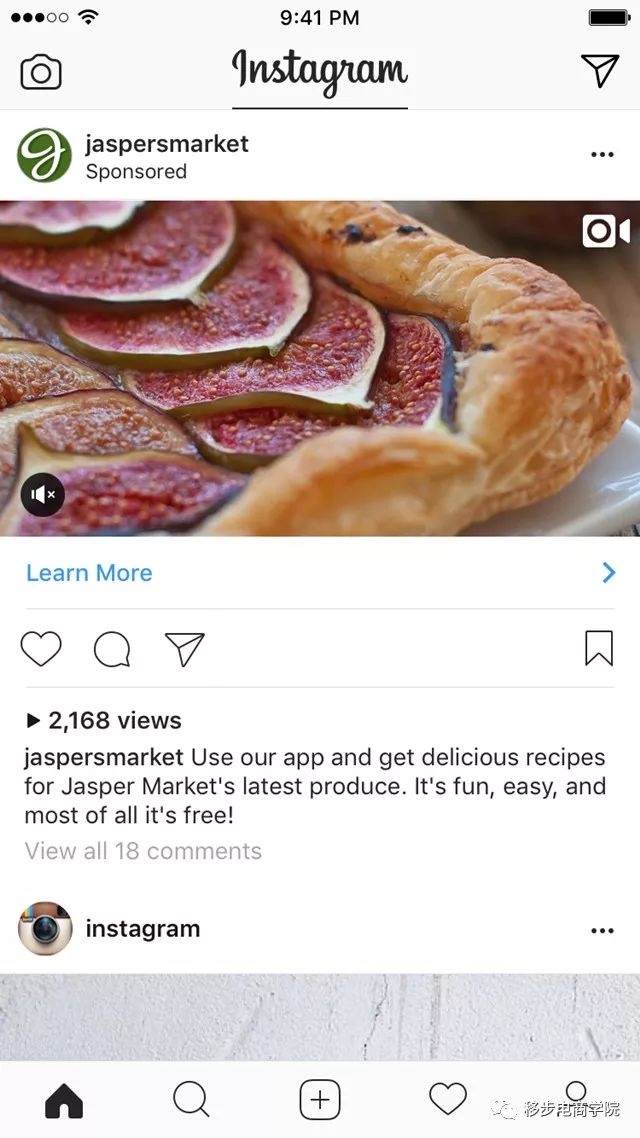Tap the Learn More link
Image resolution: width=640 pixels, height=1138 pixels.
pyautogui.click(x=89, y=573)
